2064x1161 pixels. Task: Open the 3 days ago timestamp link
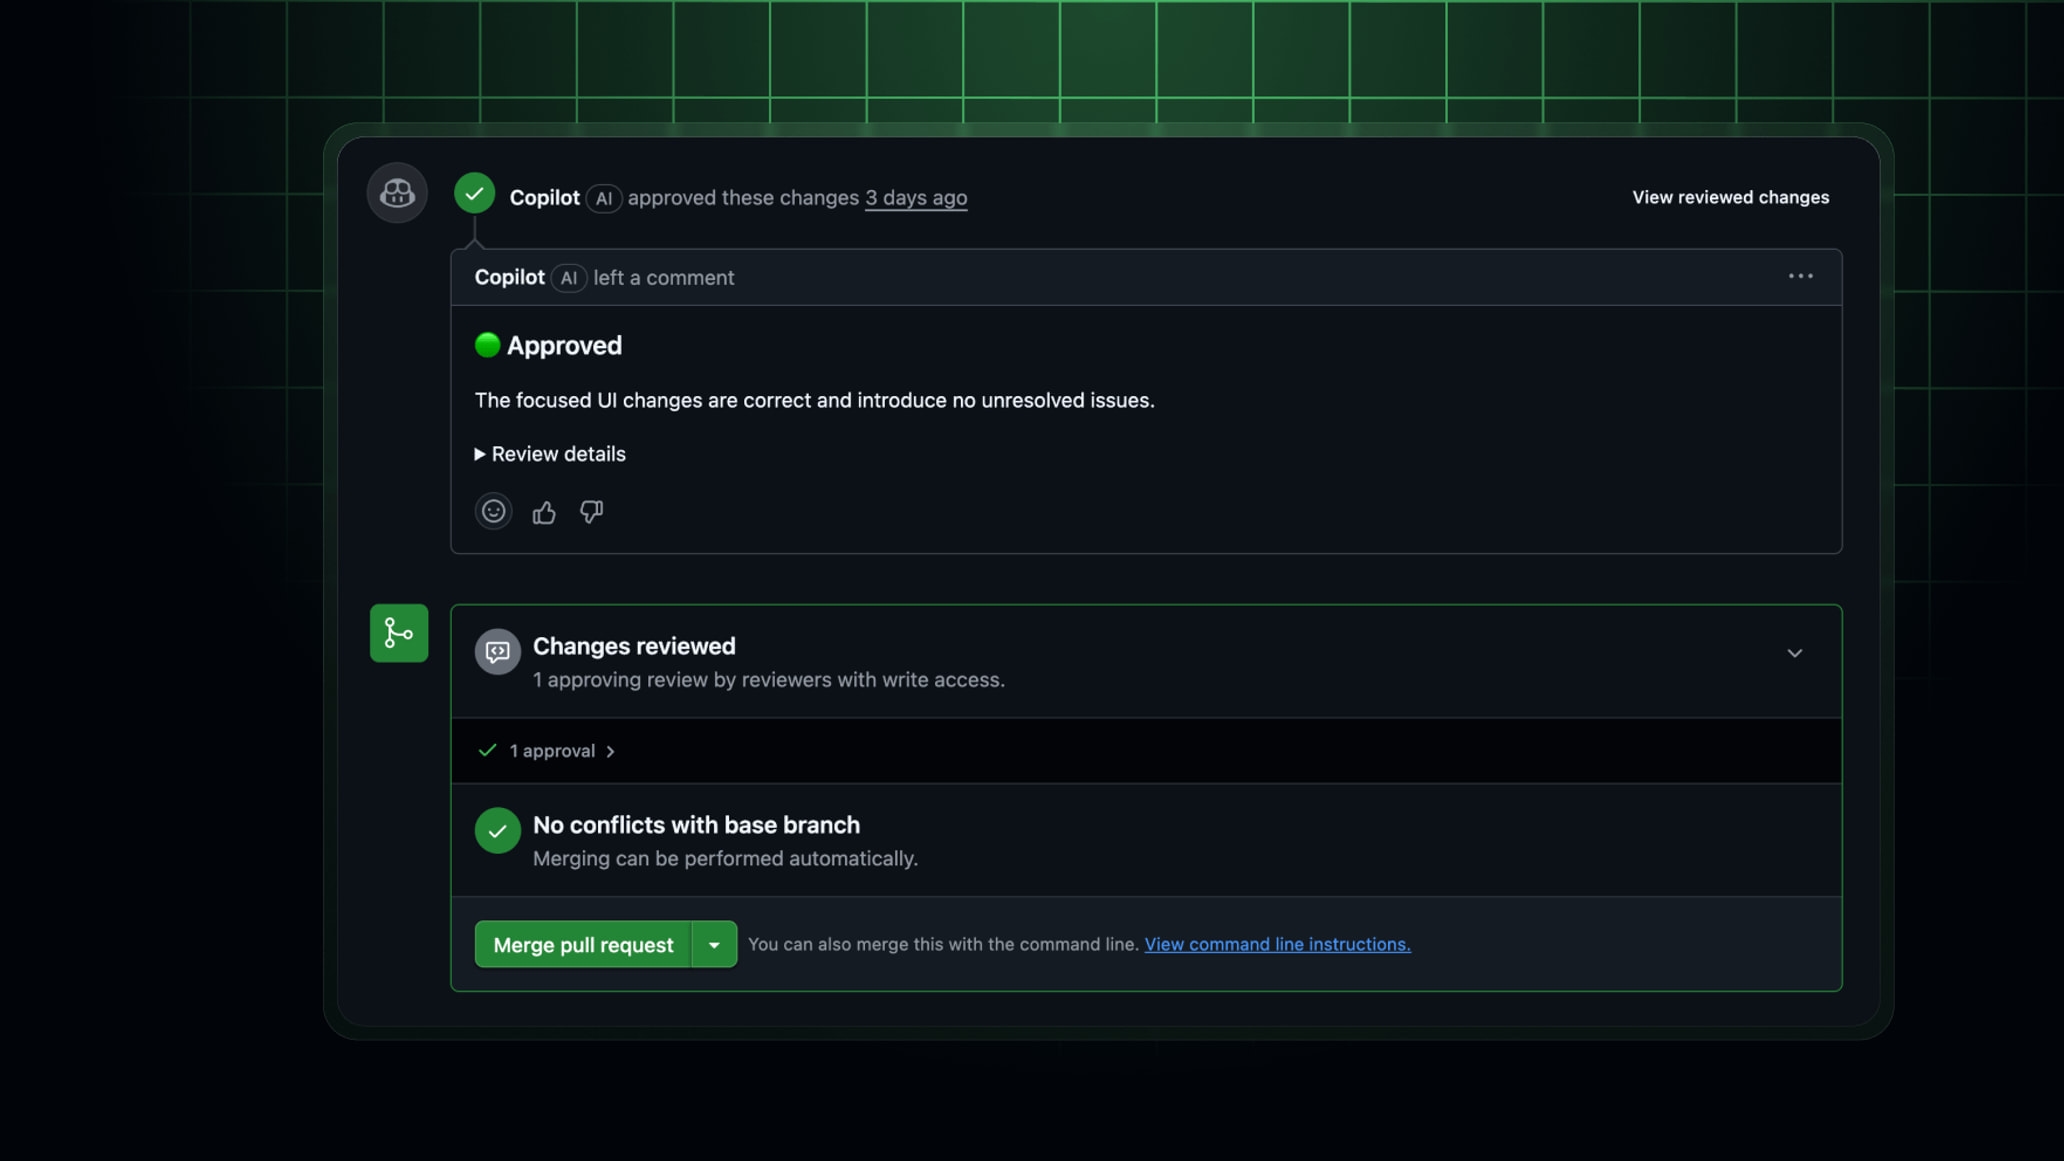click(x=916, y=197)
